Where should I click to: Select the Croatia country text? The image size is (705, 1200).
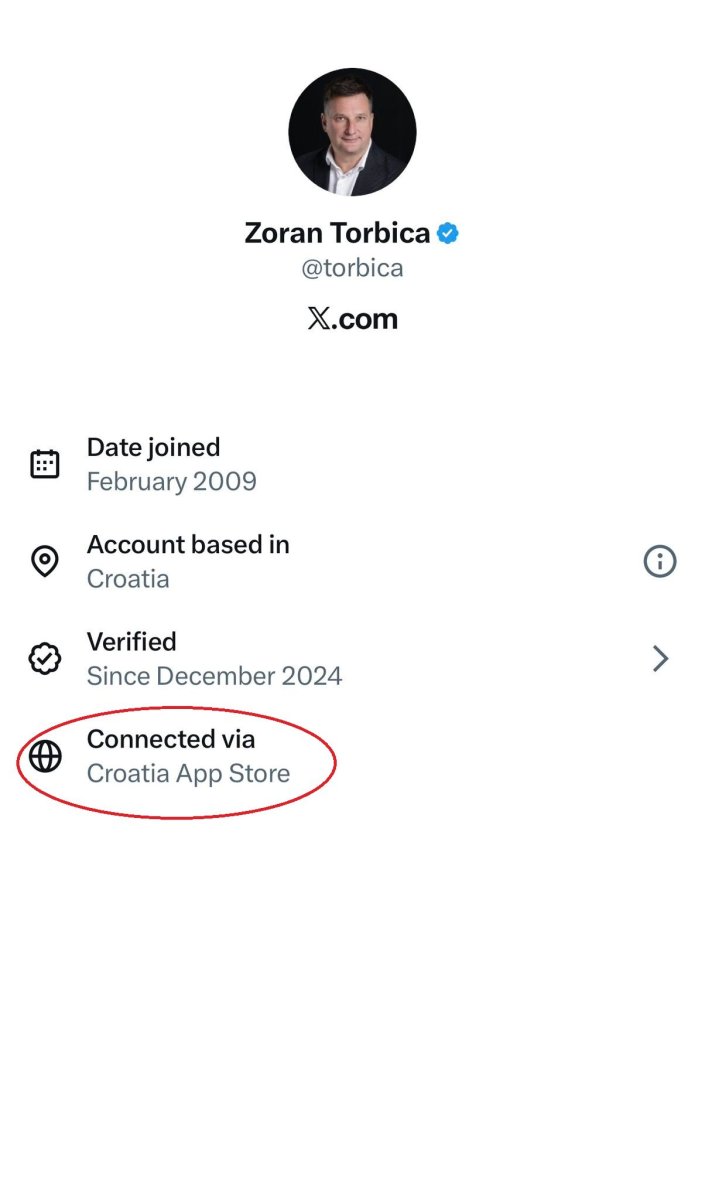(x=128, y=578)
